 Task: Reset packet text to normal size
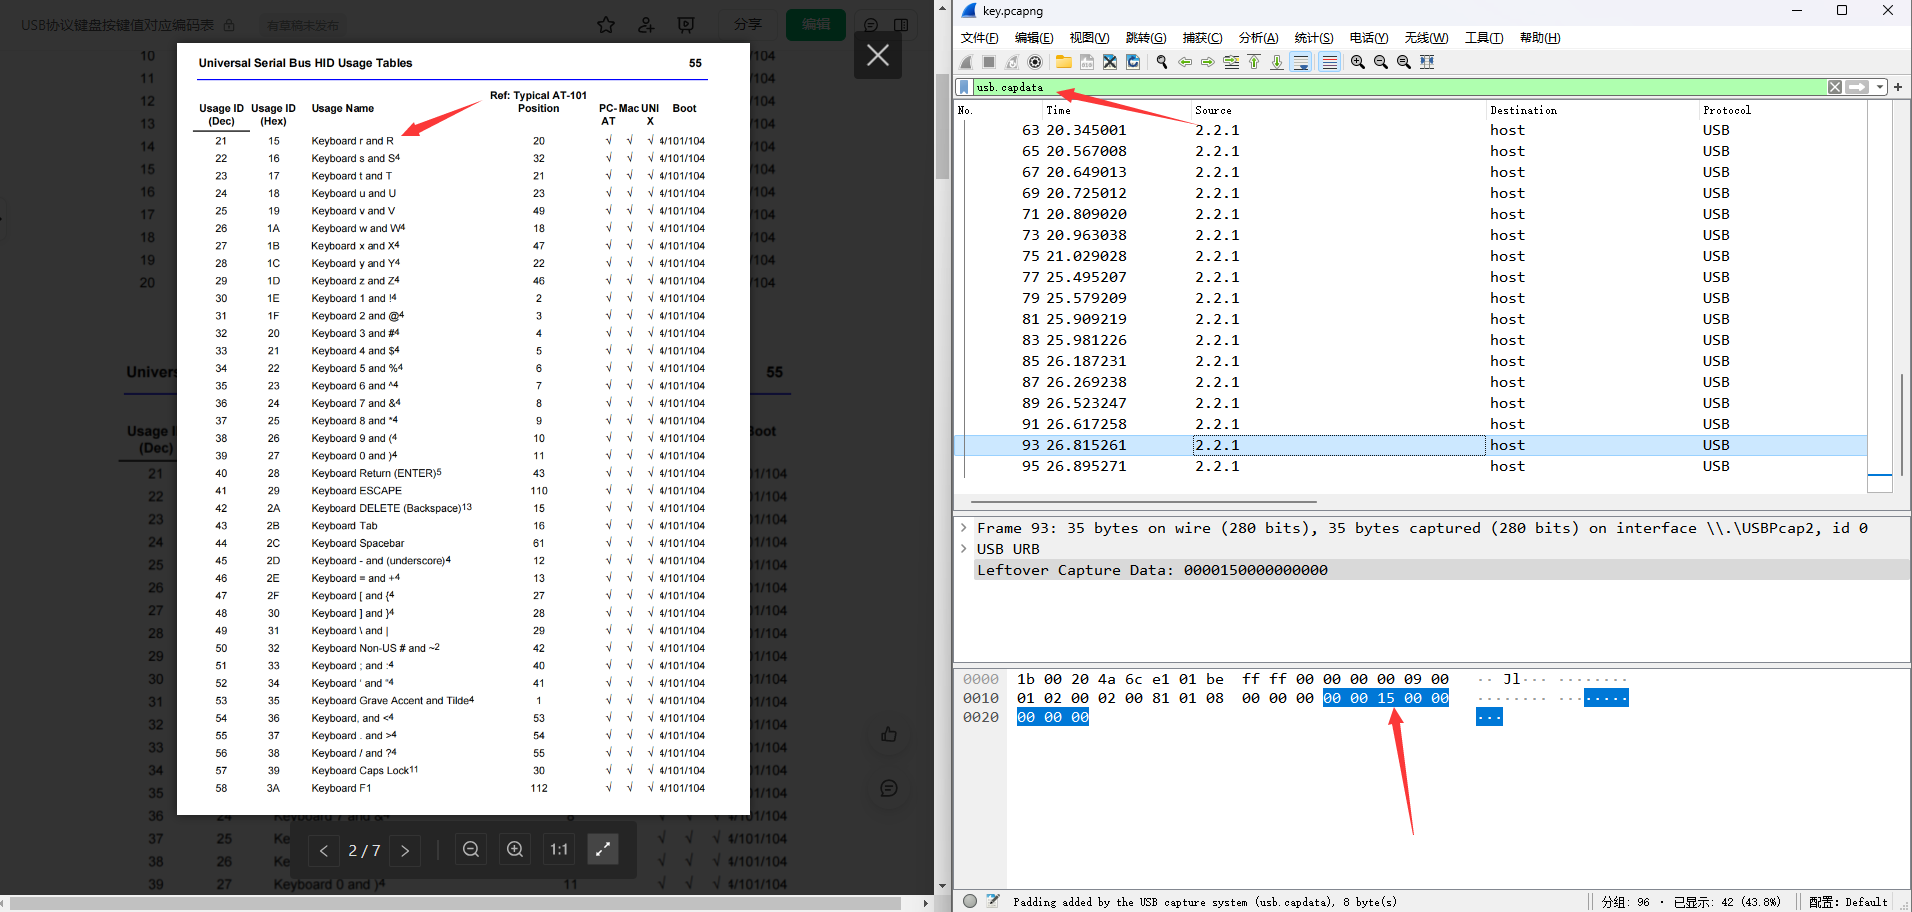click(x=1404, y=62)
